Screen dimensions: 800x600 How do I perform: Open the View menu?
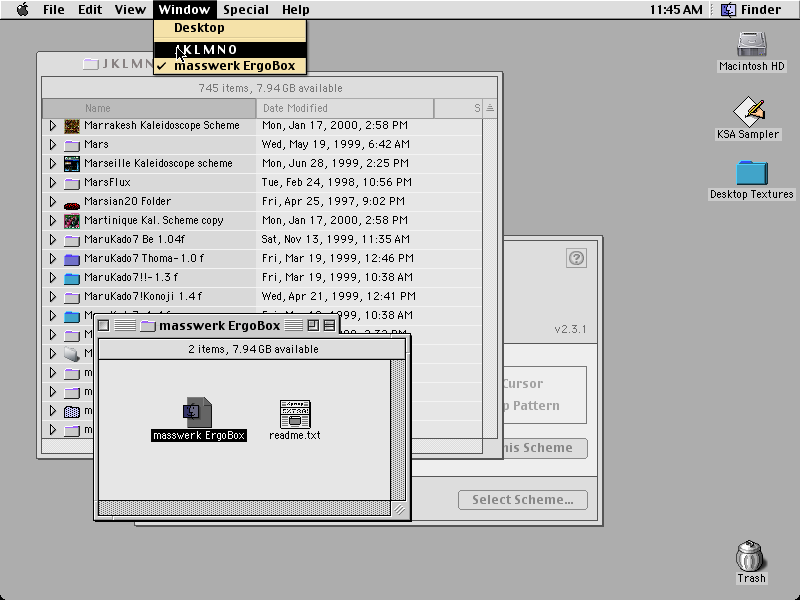130,9
